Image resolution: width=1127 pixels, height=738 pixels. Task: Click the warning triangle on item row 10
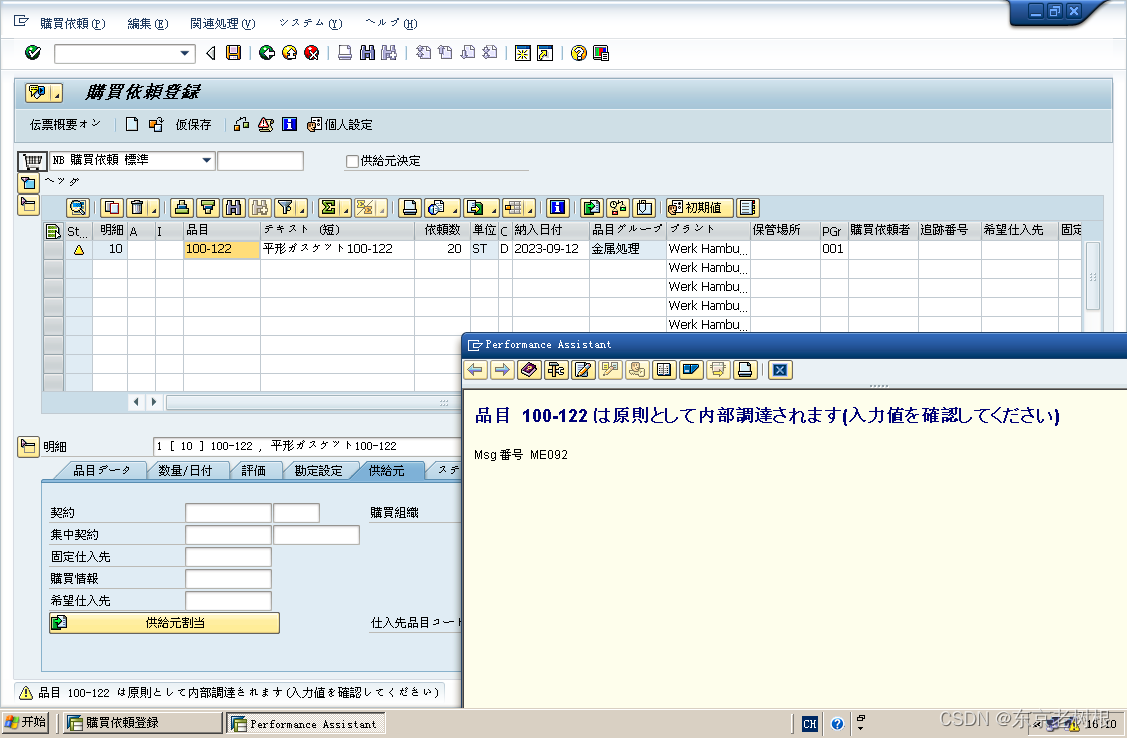click(77, 248)
